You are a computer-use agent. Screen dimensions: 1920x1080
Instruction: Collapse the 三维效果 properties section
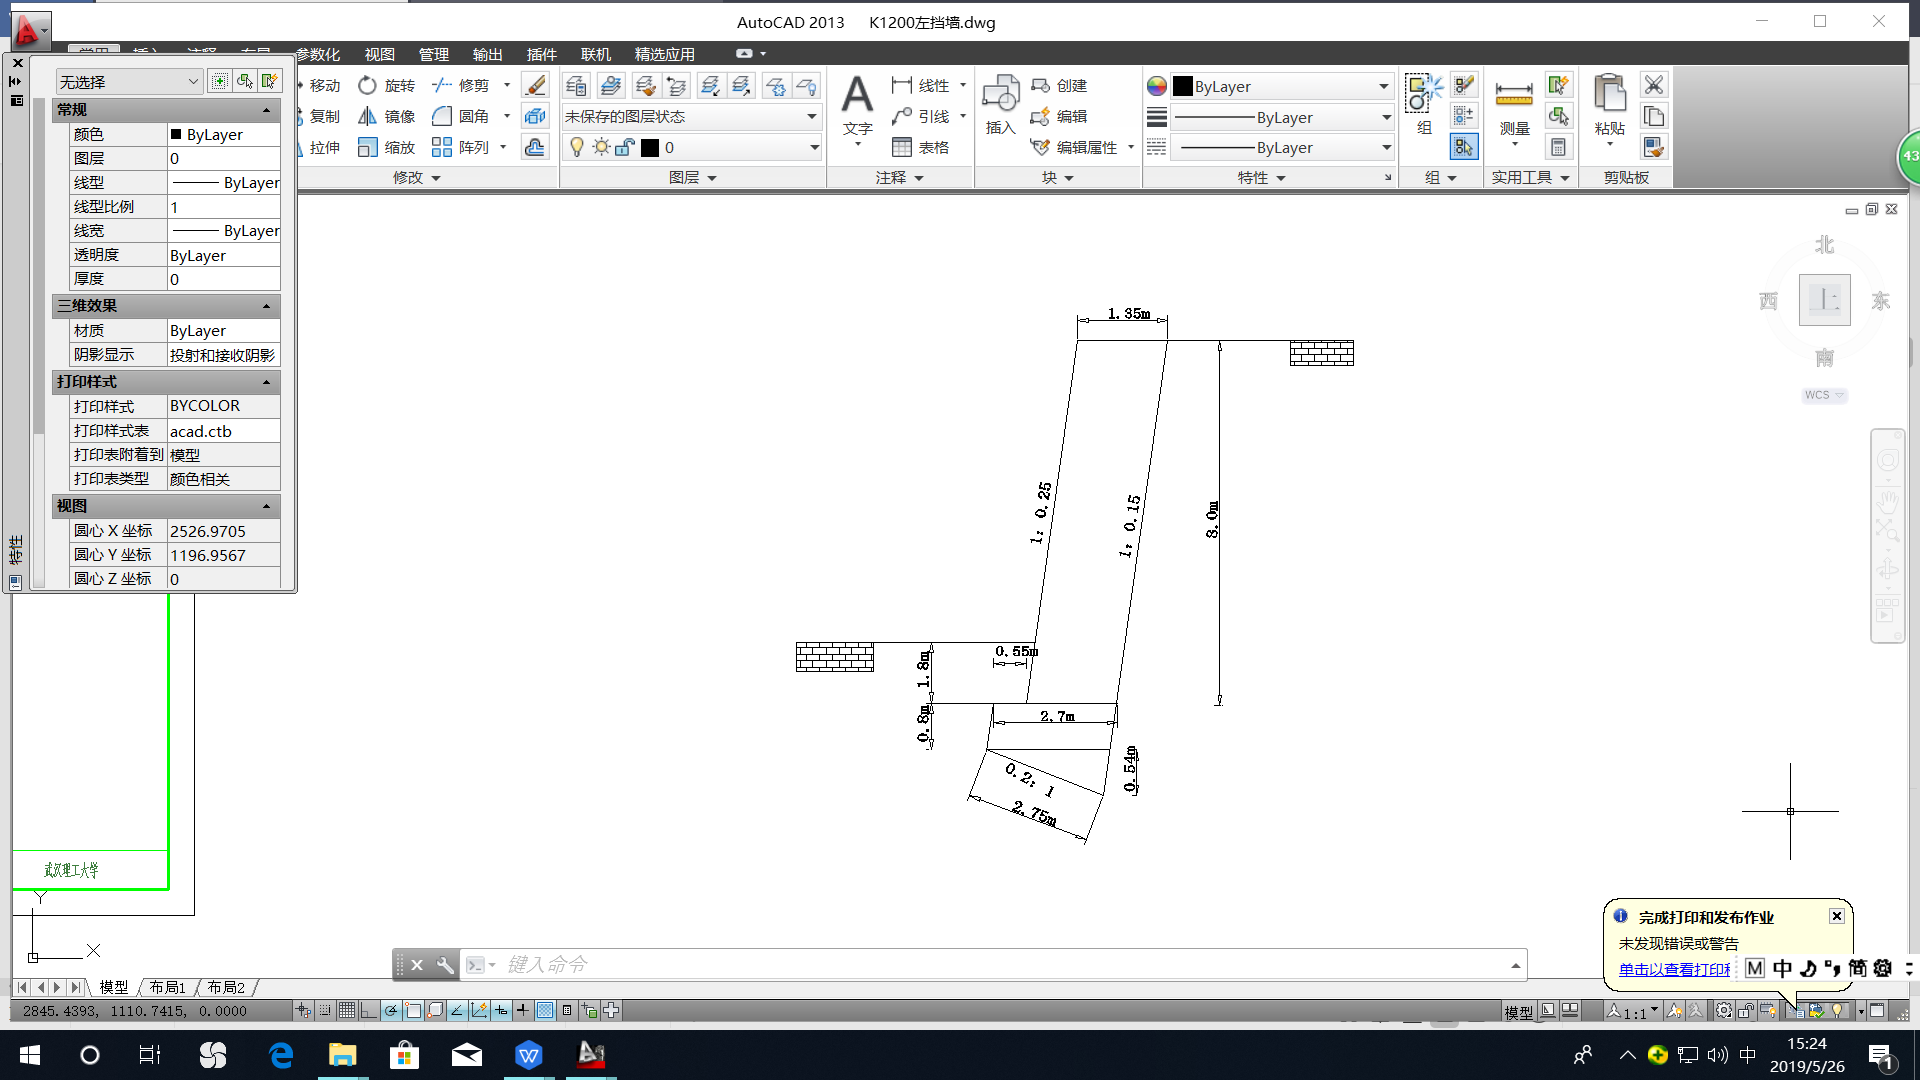[x=266, y=306]
